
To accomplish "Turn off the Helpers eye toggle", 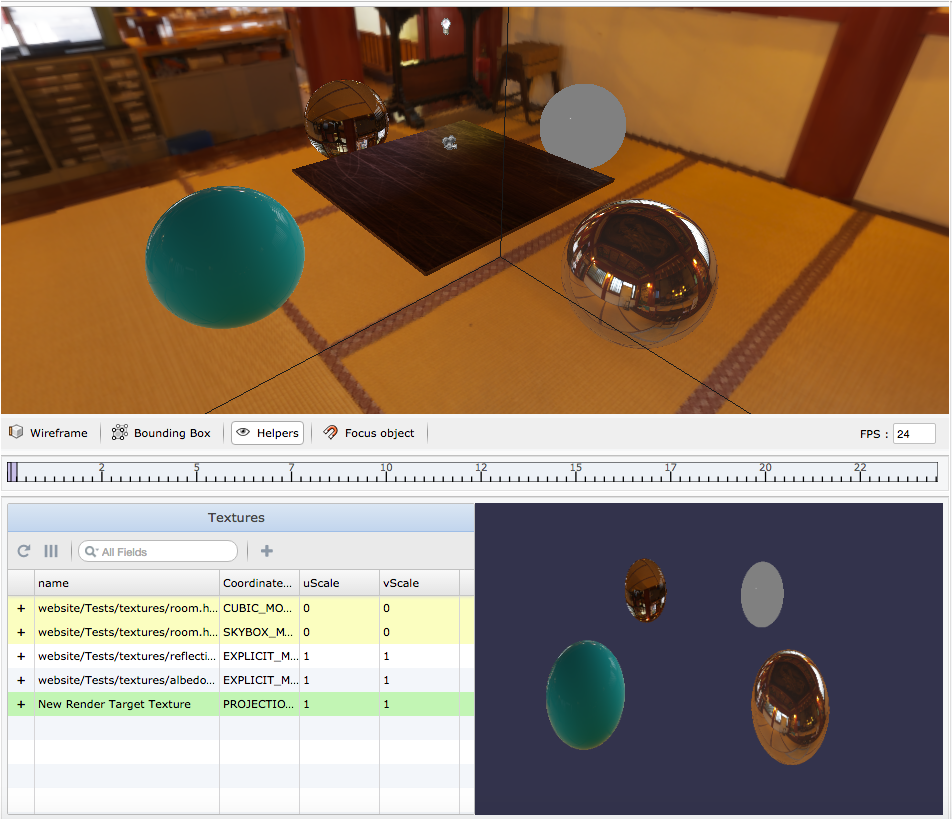I will [267, 433].
